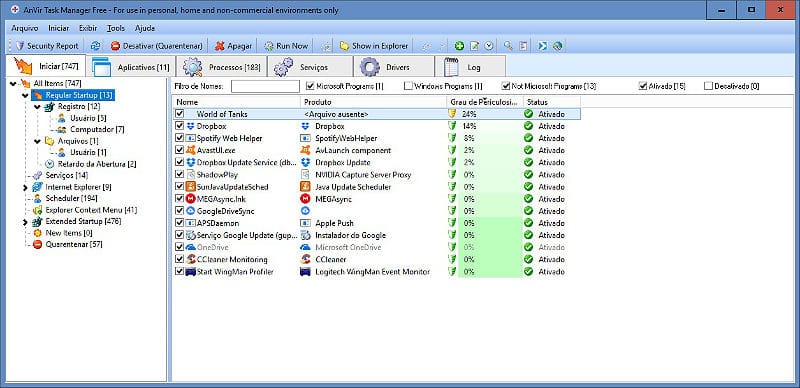Click the magnifier search icon in toolbar
The image size is (800, 388).
point(508,46)
